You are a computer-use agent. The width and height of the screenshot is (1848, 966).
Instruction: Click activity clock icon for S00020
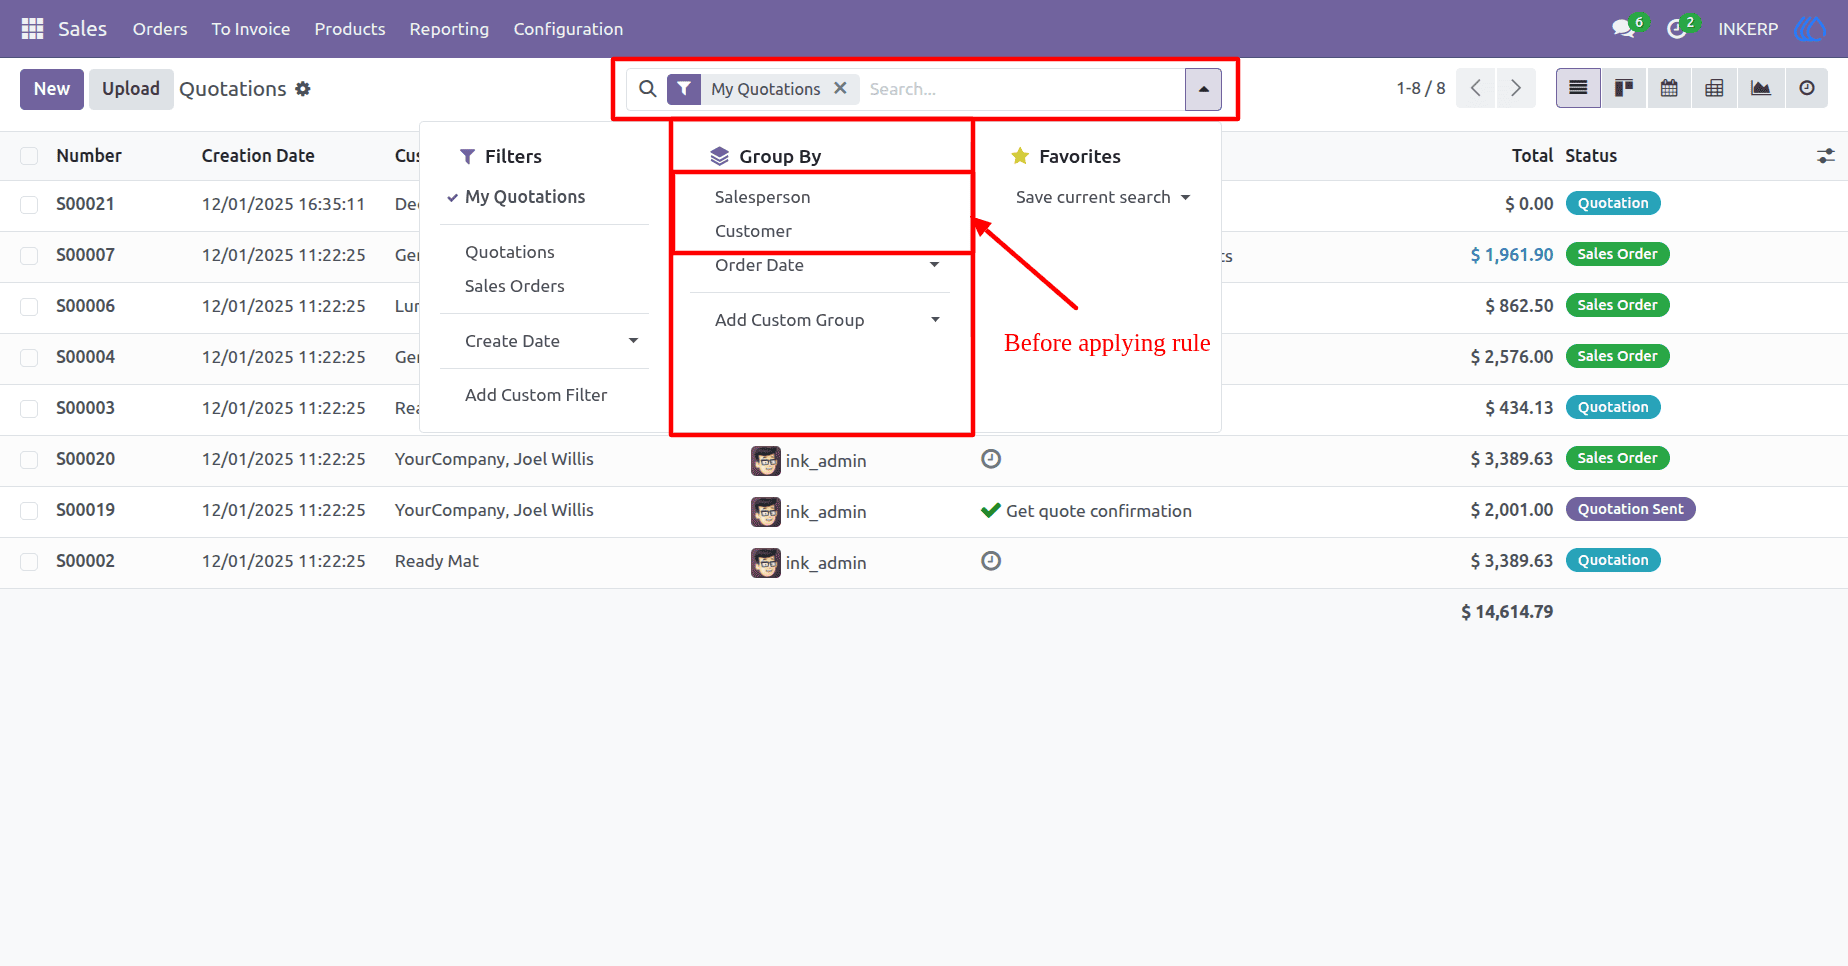[991, 459]
